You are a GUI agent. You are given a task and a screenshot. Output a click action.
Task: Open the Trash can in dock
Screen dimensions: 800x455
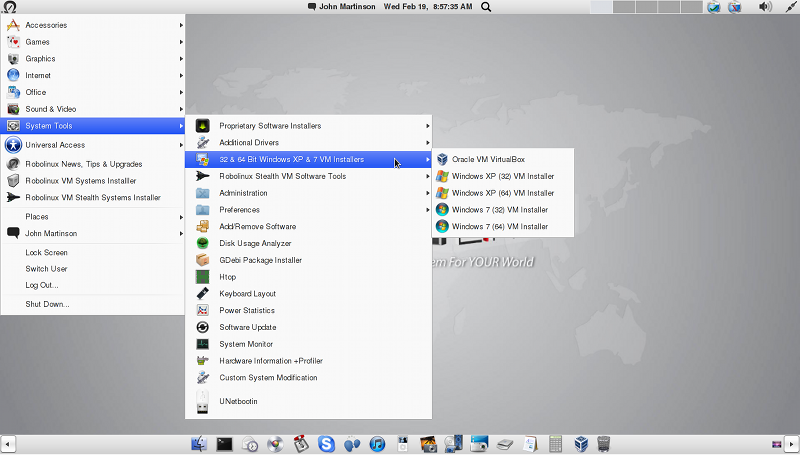[x=604, y=444]
